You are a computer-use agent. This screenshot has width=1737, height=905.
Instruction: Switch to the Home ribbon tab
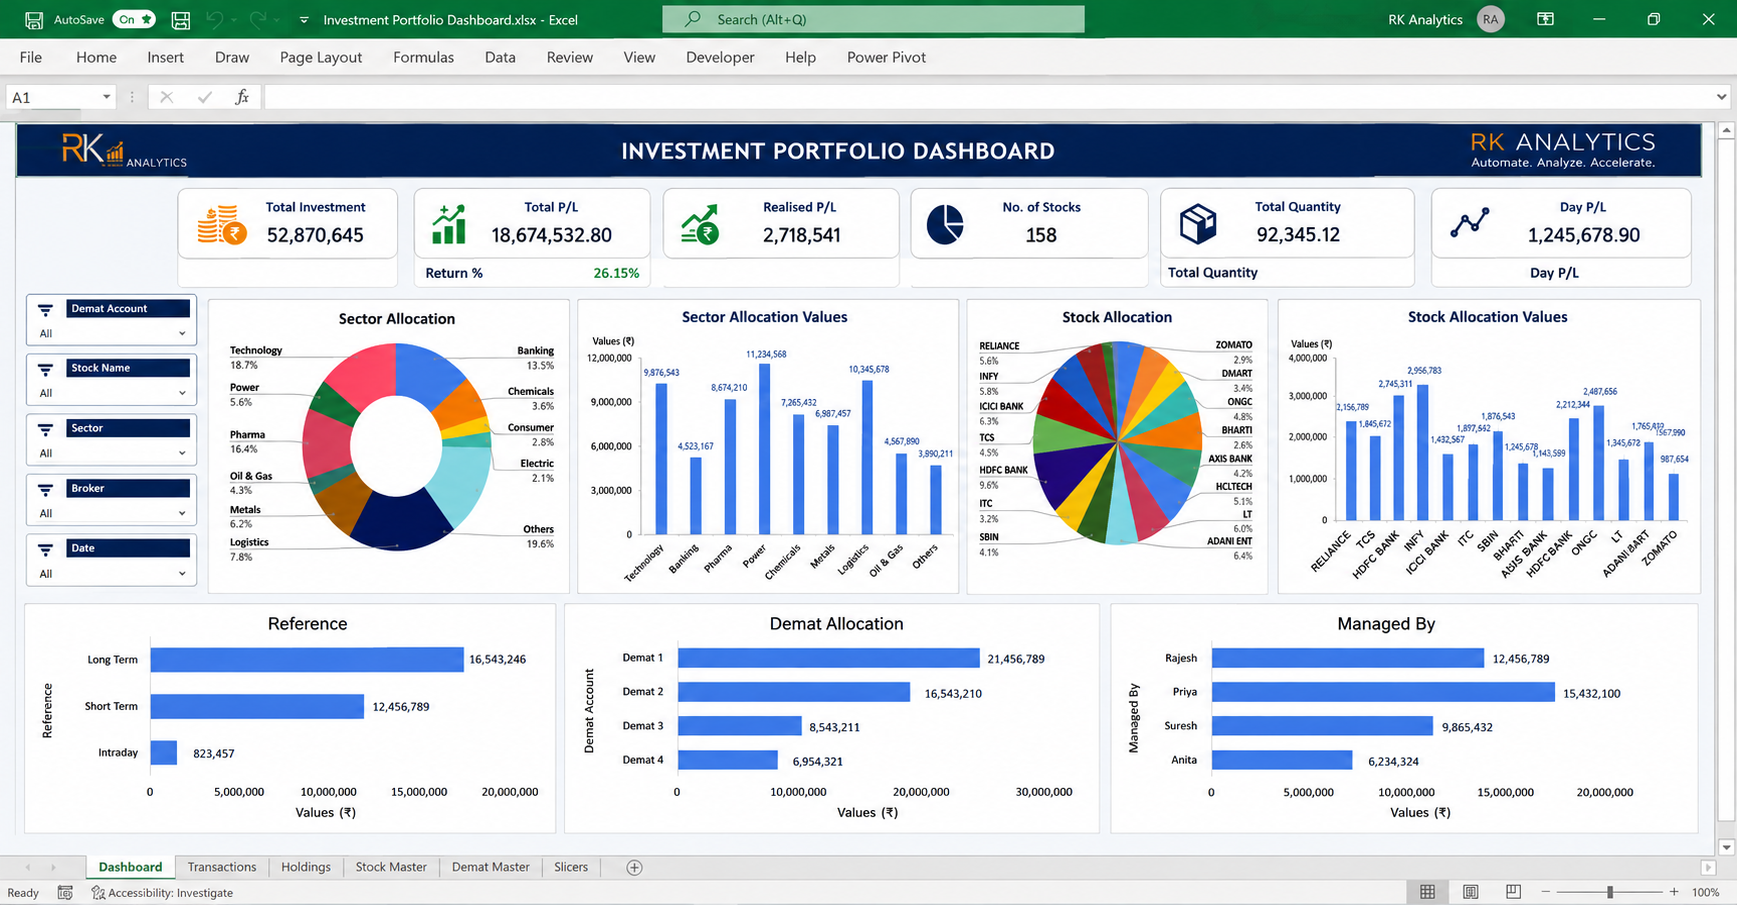point(96,57)
